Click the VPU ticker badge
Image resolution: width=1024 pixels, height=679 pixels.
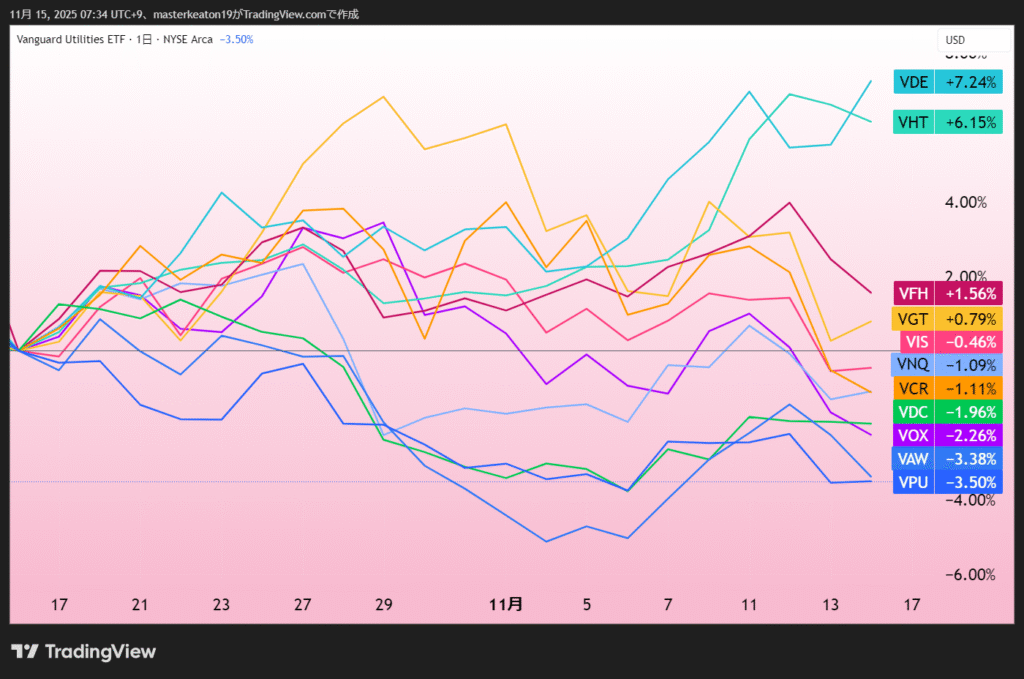tap(913, 482)
